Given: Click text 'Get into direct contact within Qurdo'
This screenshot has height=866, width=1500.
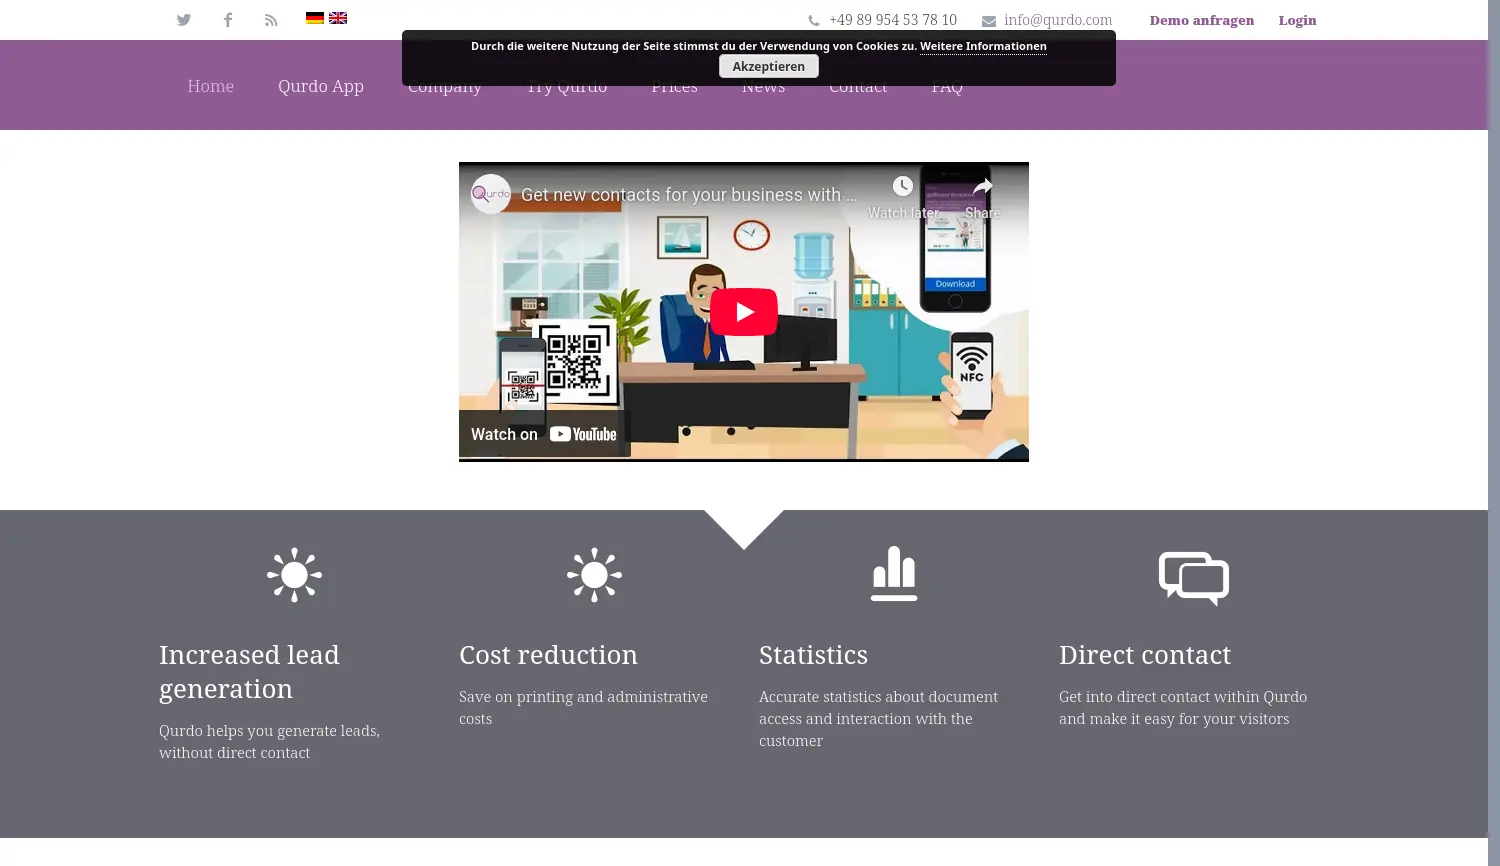Looking at the screenshot, I should (1183, 697).
